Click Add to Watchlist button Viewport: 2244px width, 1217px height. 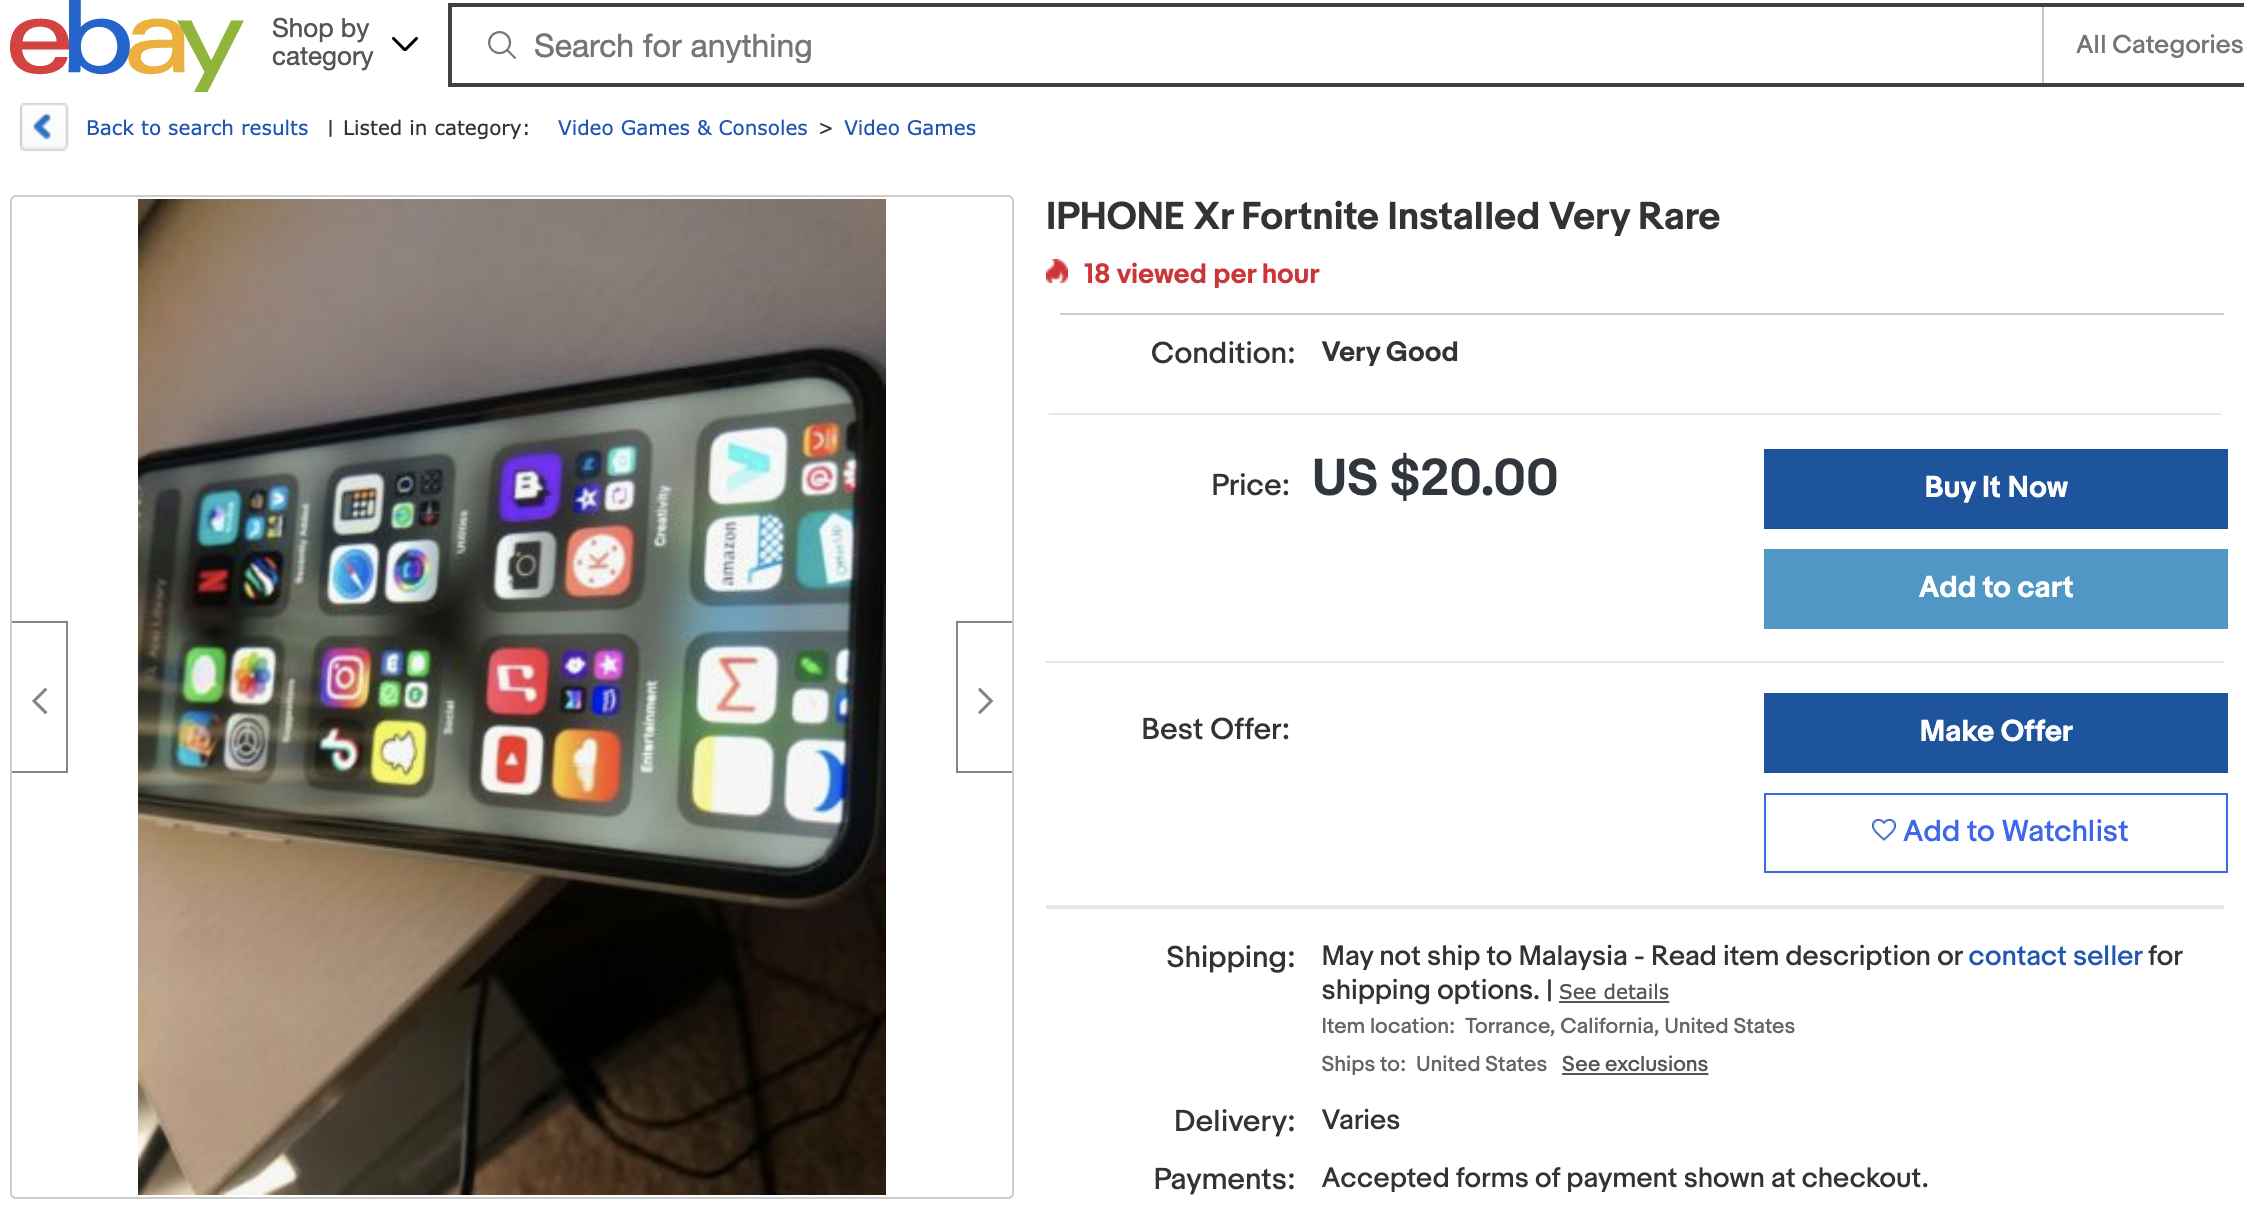[1995, 832]
